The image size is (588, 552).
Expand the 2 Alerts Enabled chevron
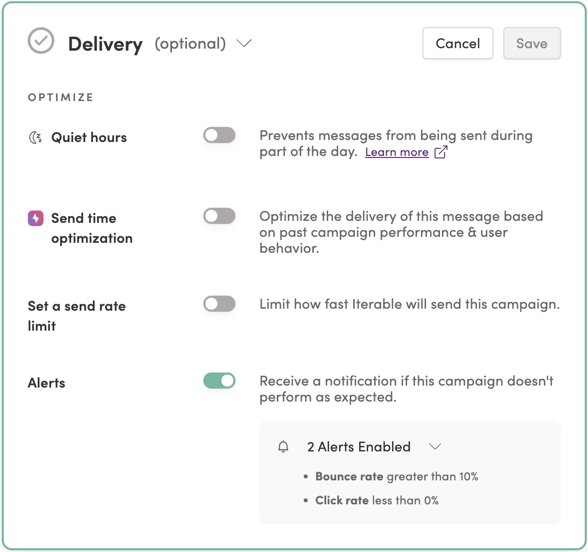(x=435, y=447)
